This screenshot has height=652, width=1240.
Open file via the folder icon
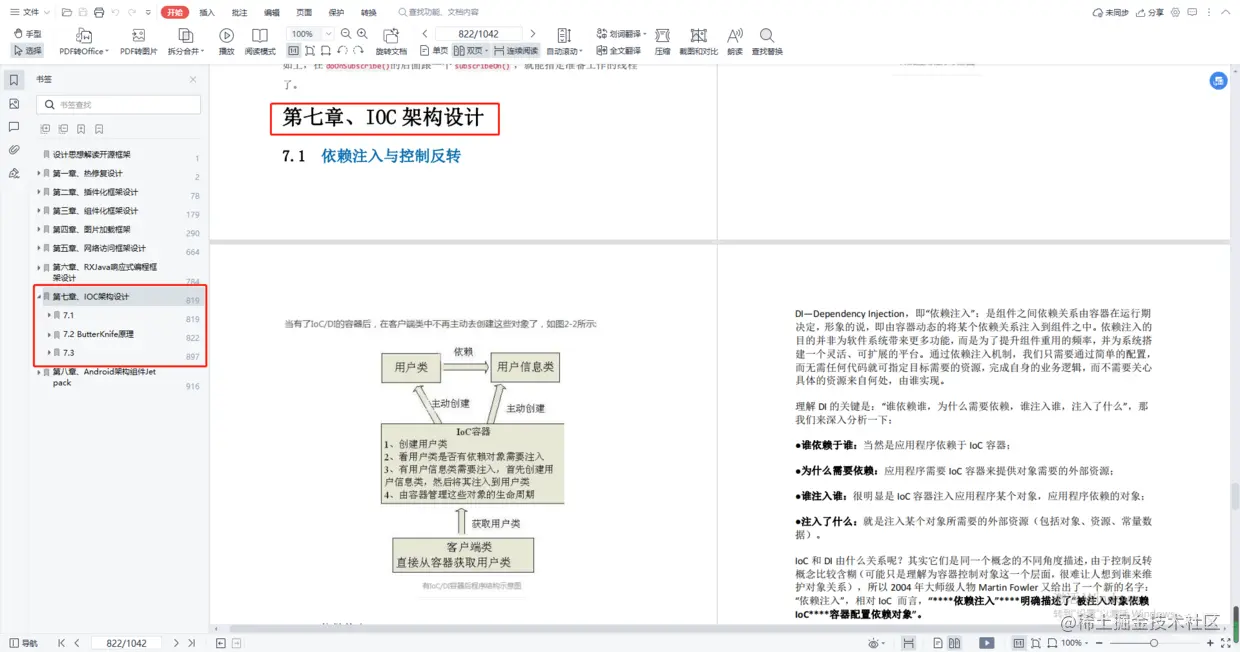67,12
